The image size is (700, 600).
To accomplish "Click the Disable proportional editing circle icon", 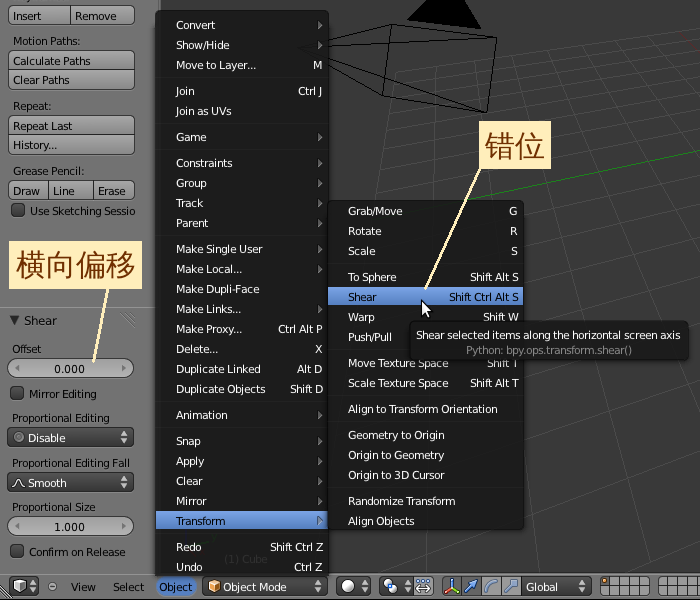I will click(x=19, y=437).
